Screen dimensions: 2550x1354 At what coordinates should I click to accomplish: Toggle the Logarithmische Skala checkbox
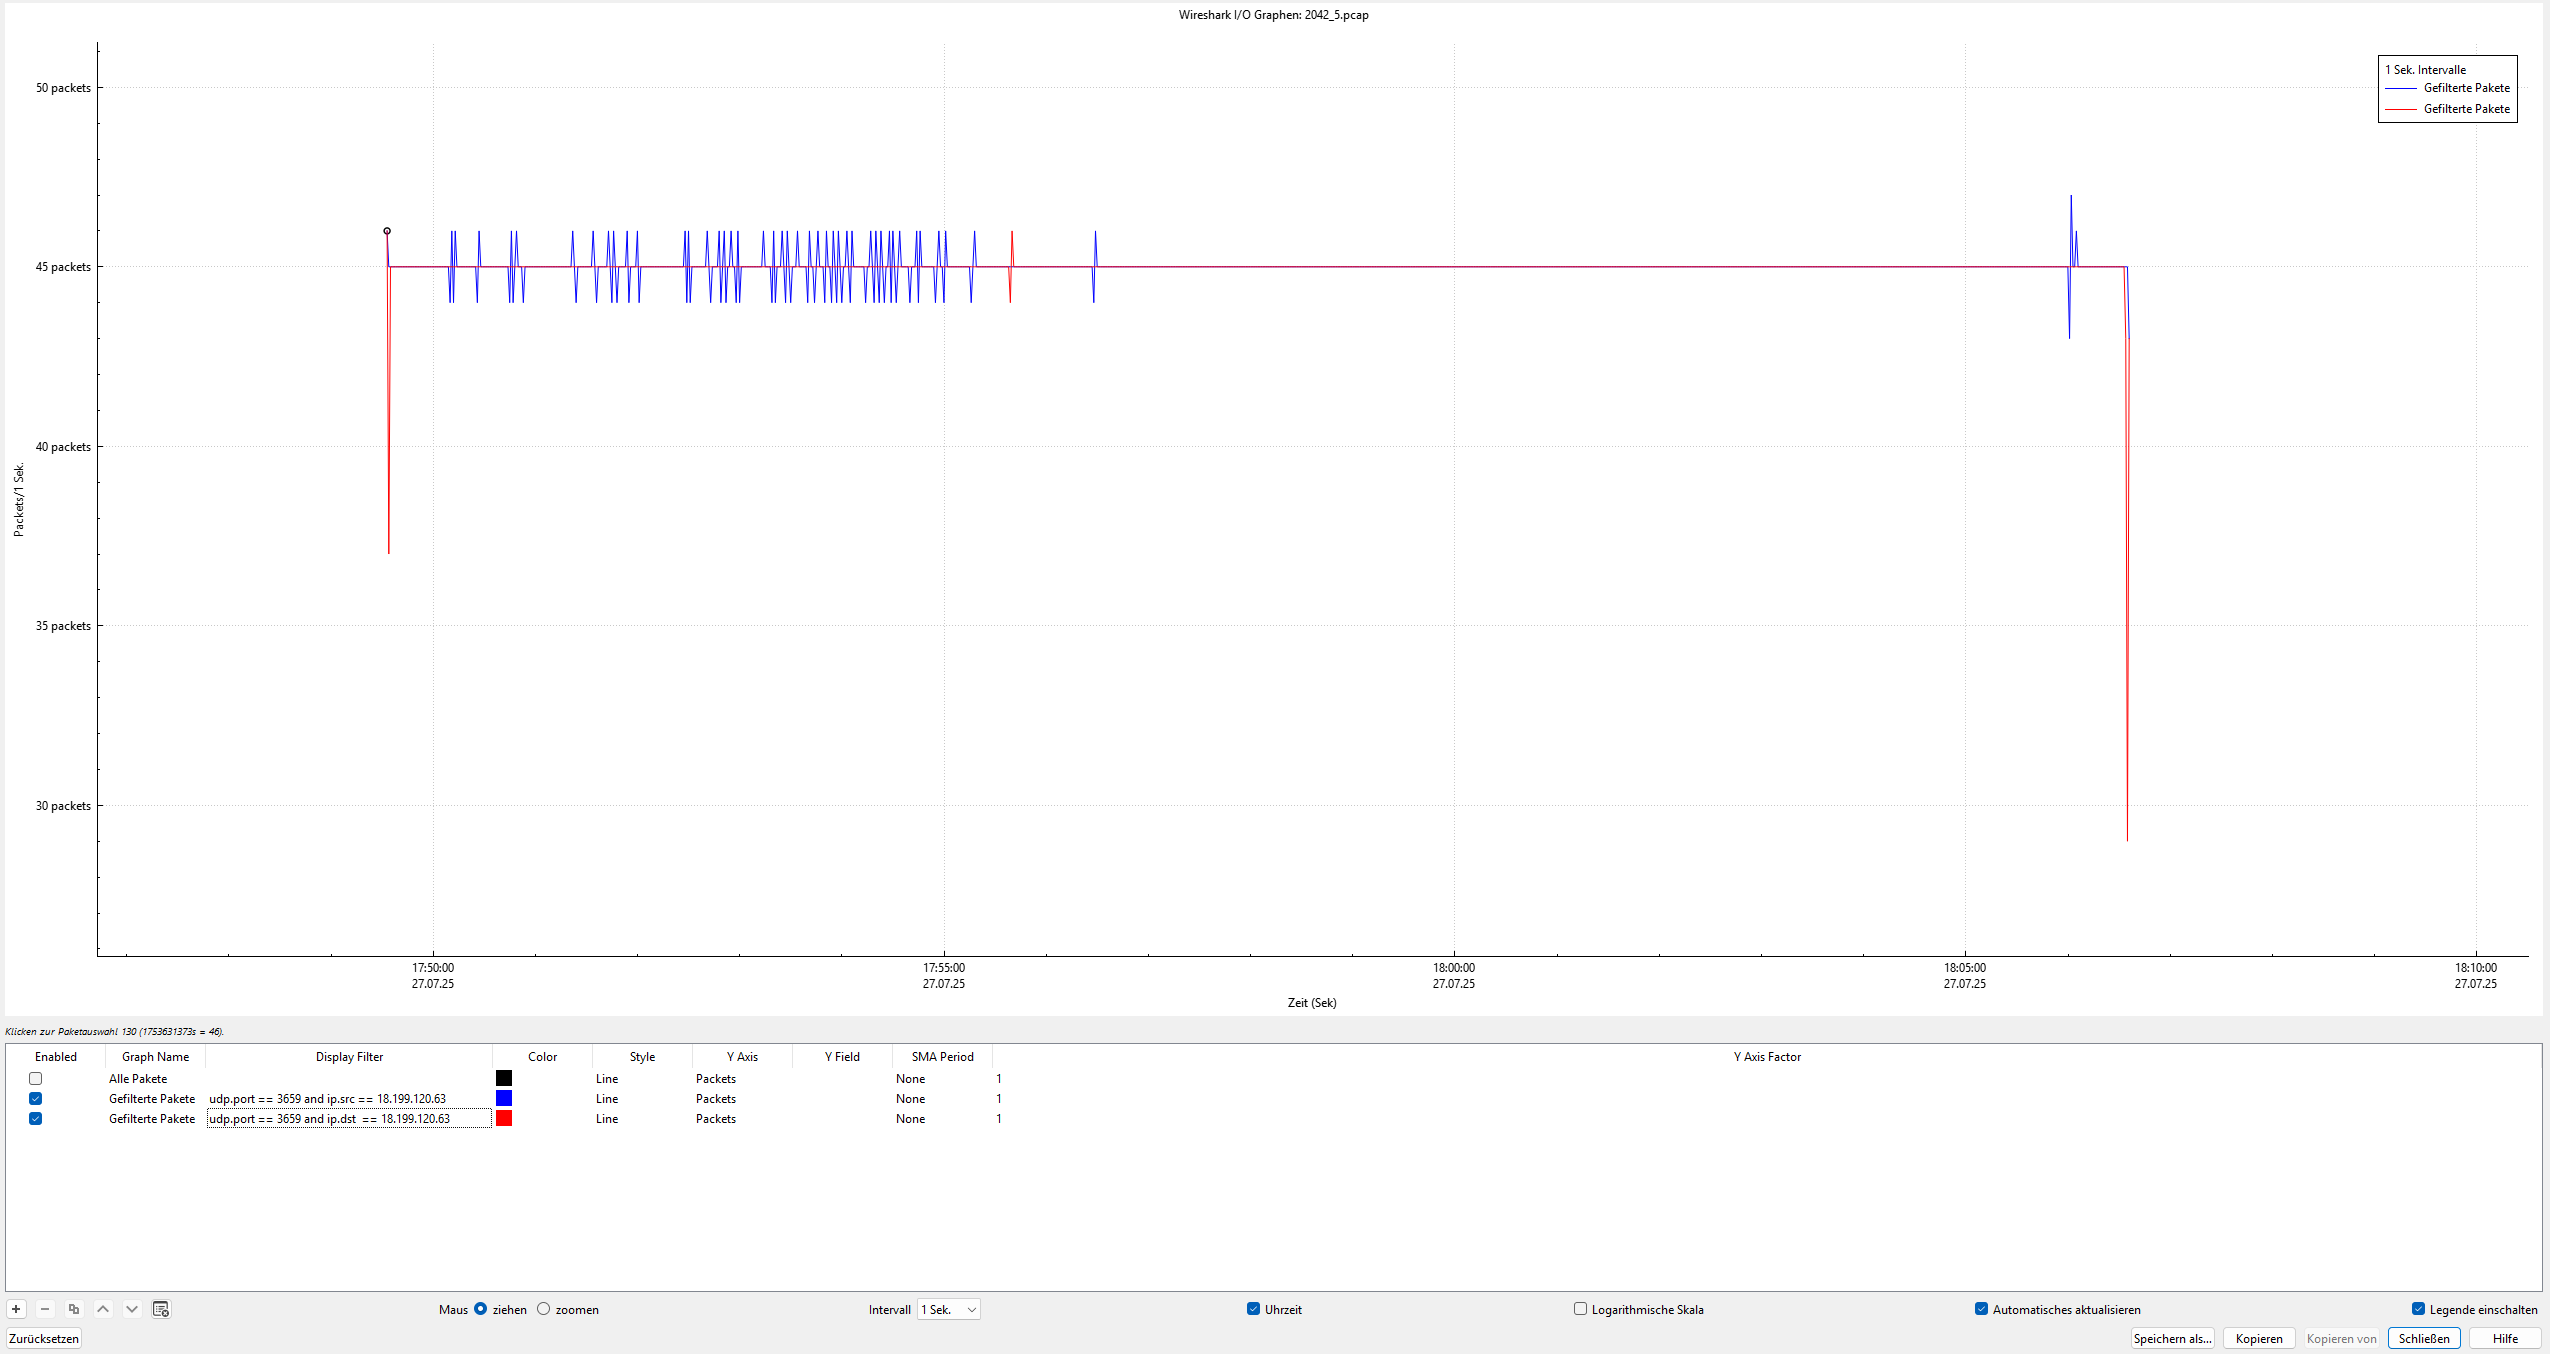[1580, 1309]
